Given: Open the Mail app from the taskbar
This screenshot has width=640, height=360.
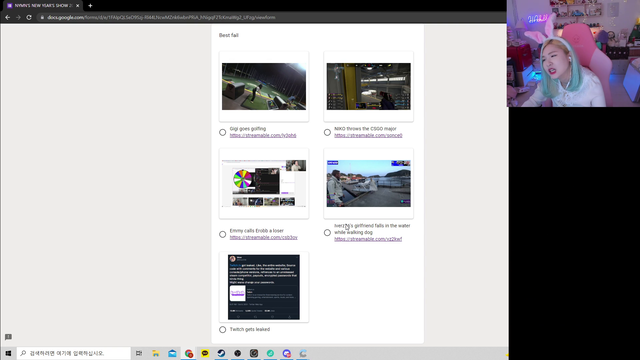Looking at the screenshot, I should (x=172, y=353).
